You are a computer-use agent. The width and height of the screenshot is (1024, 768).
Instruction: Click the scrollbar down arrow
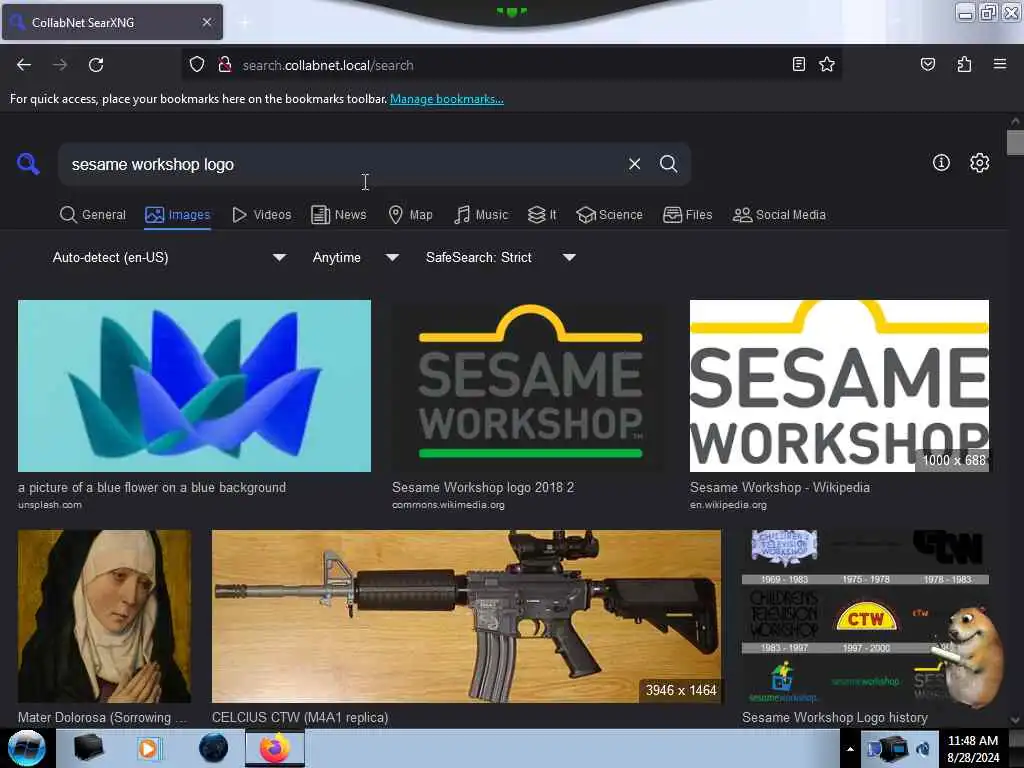[1015, 720]
